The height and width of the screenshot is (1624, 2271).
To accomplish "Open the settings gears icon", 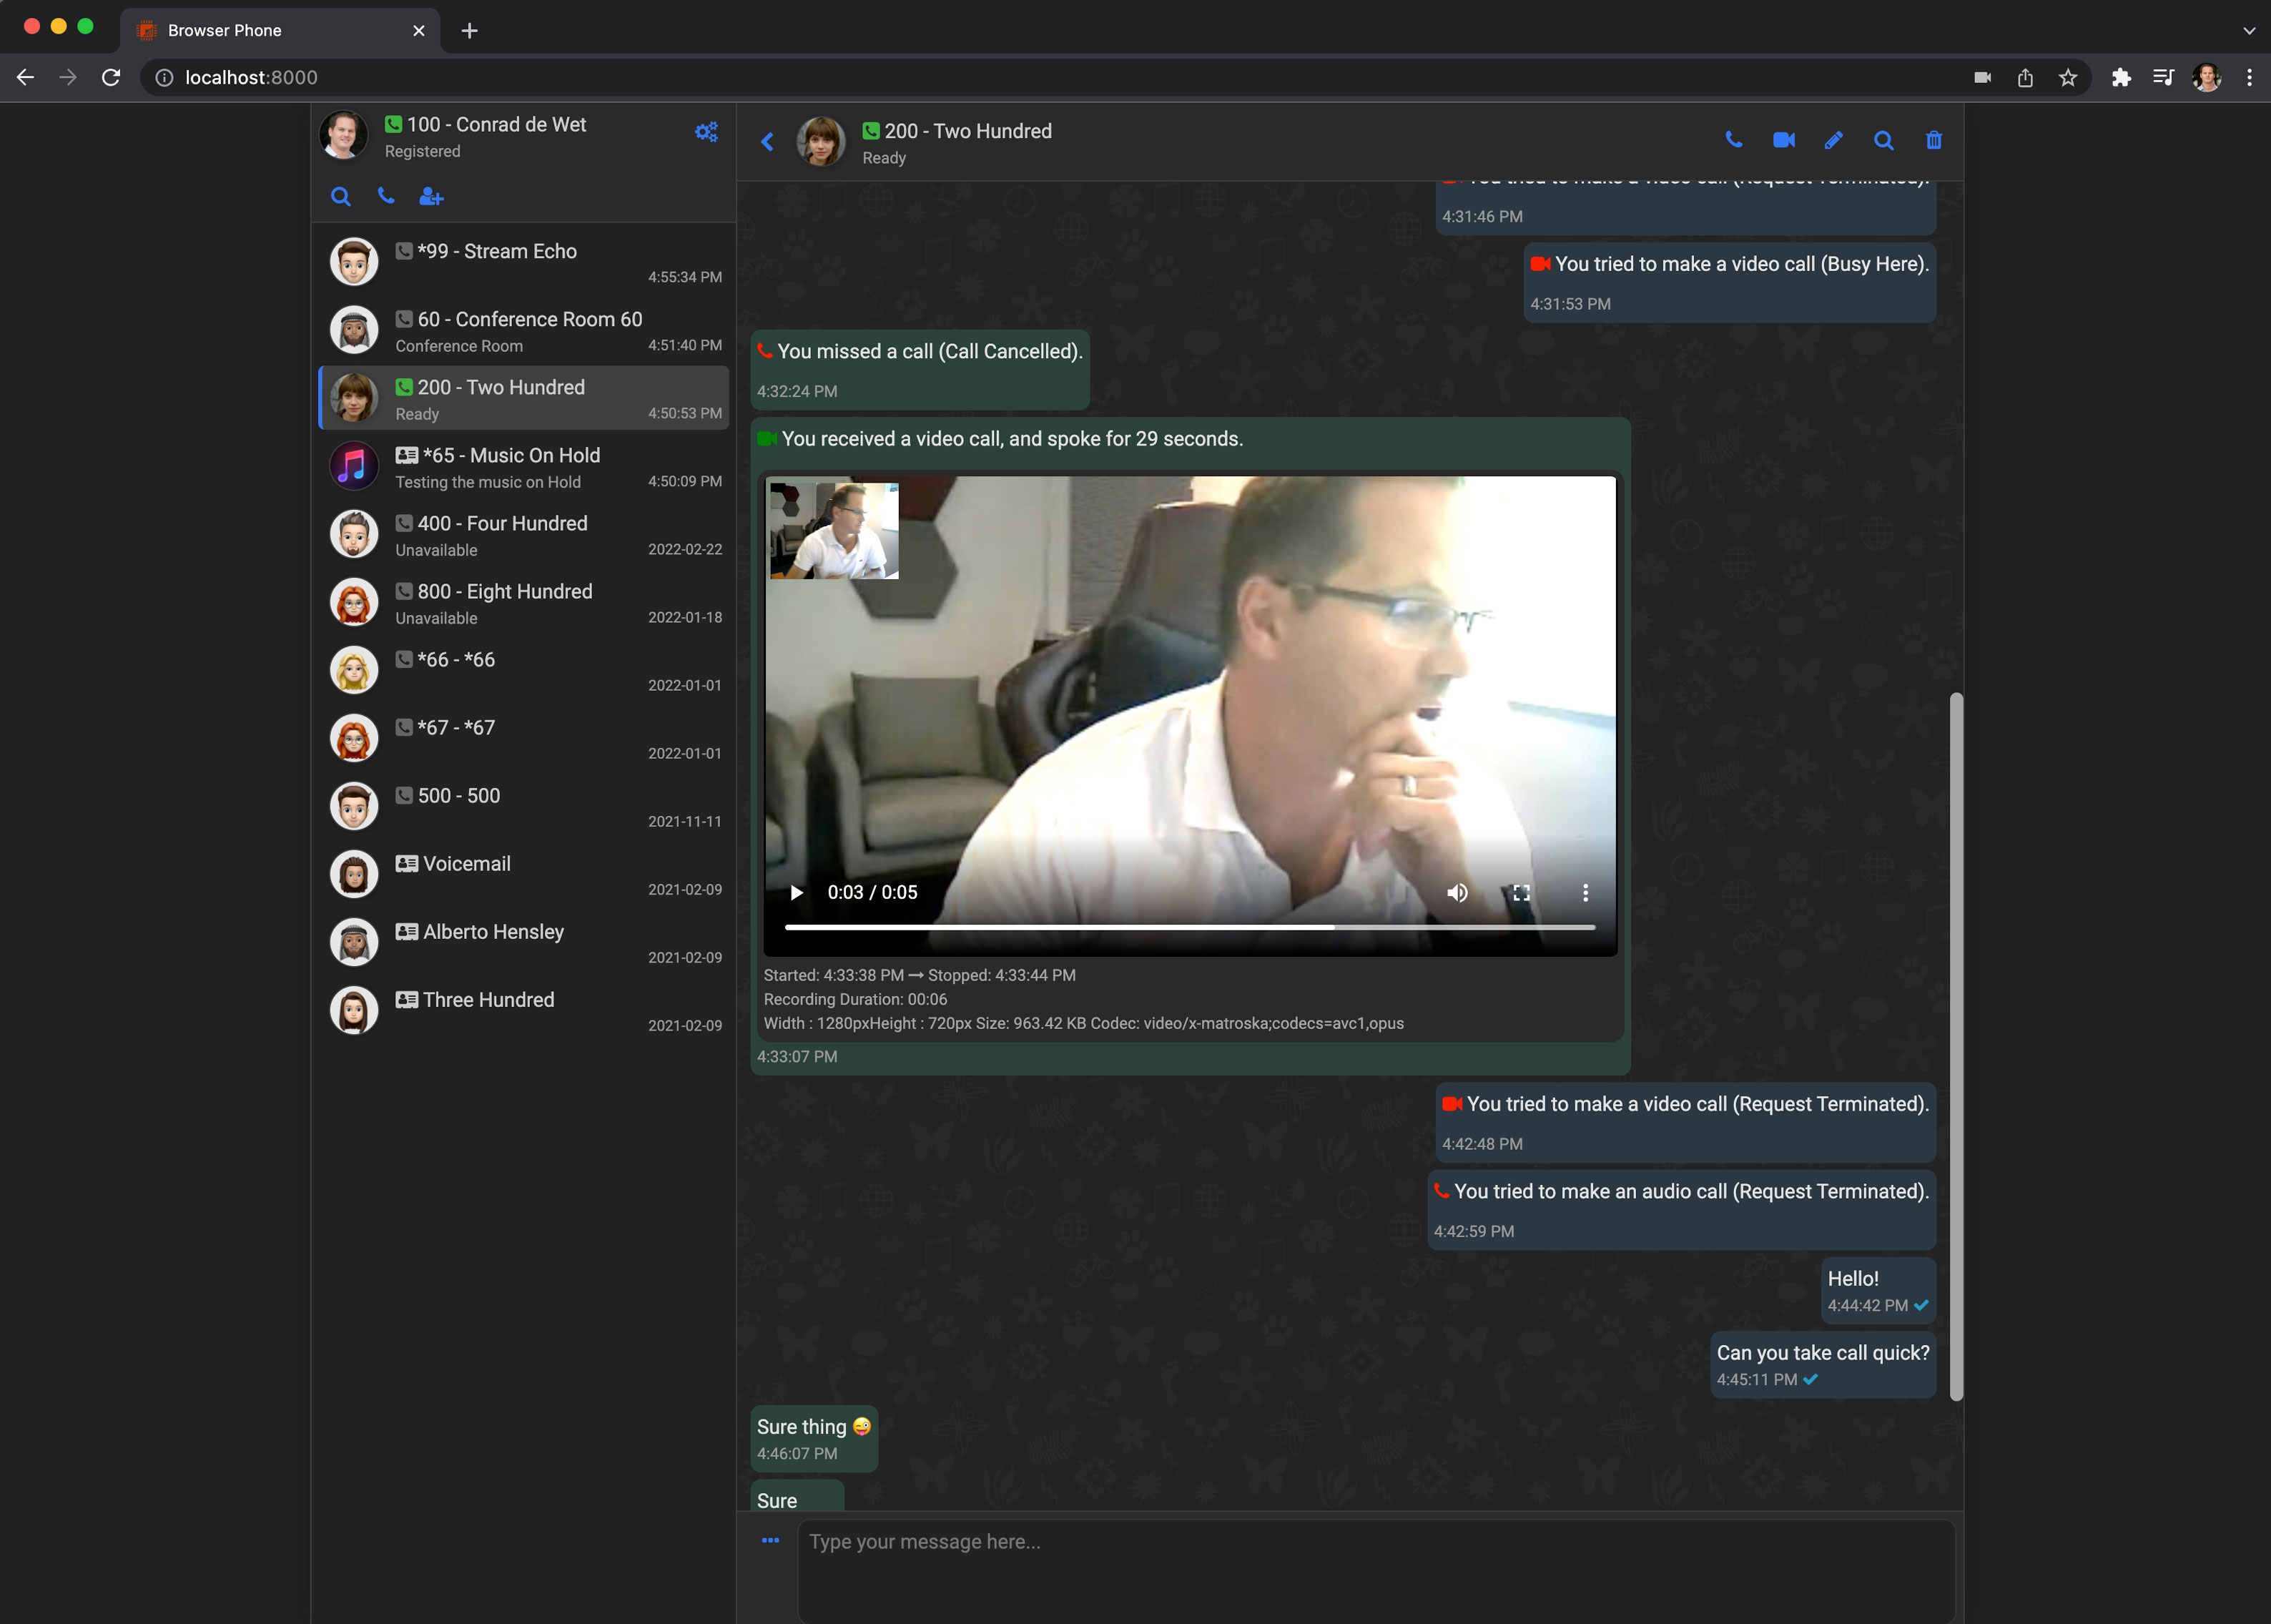I will (706, 132).
